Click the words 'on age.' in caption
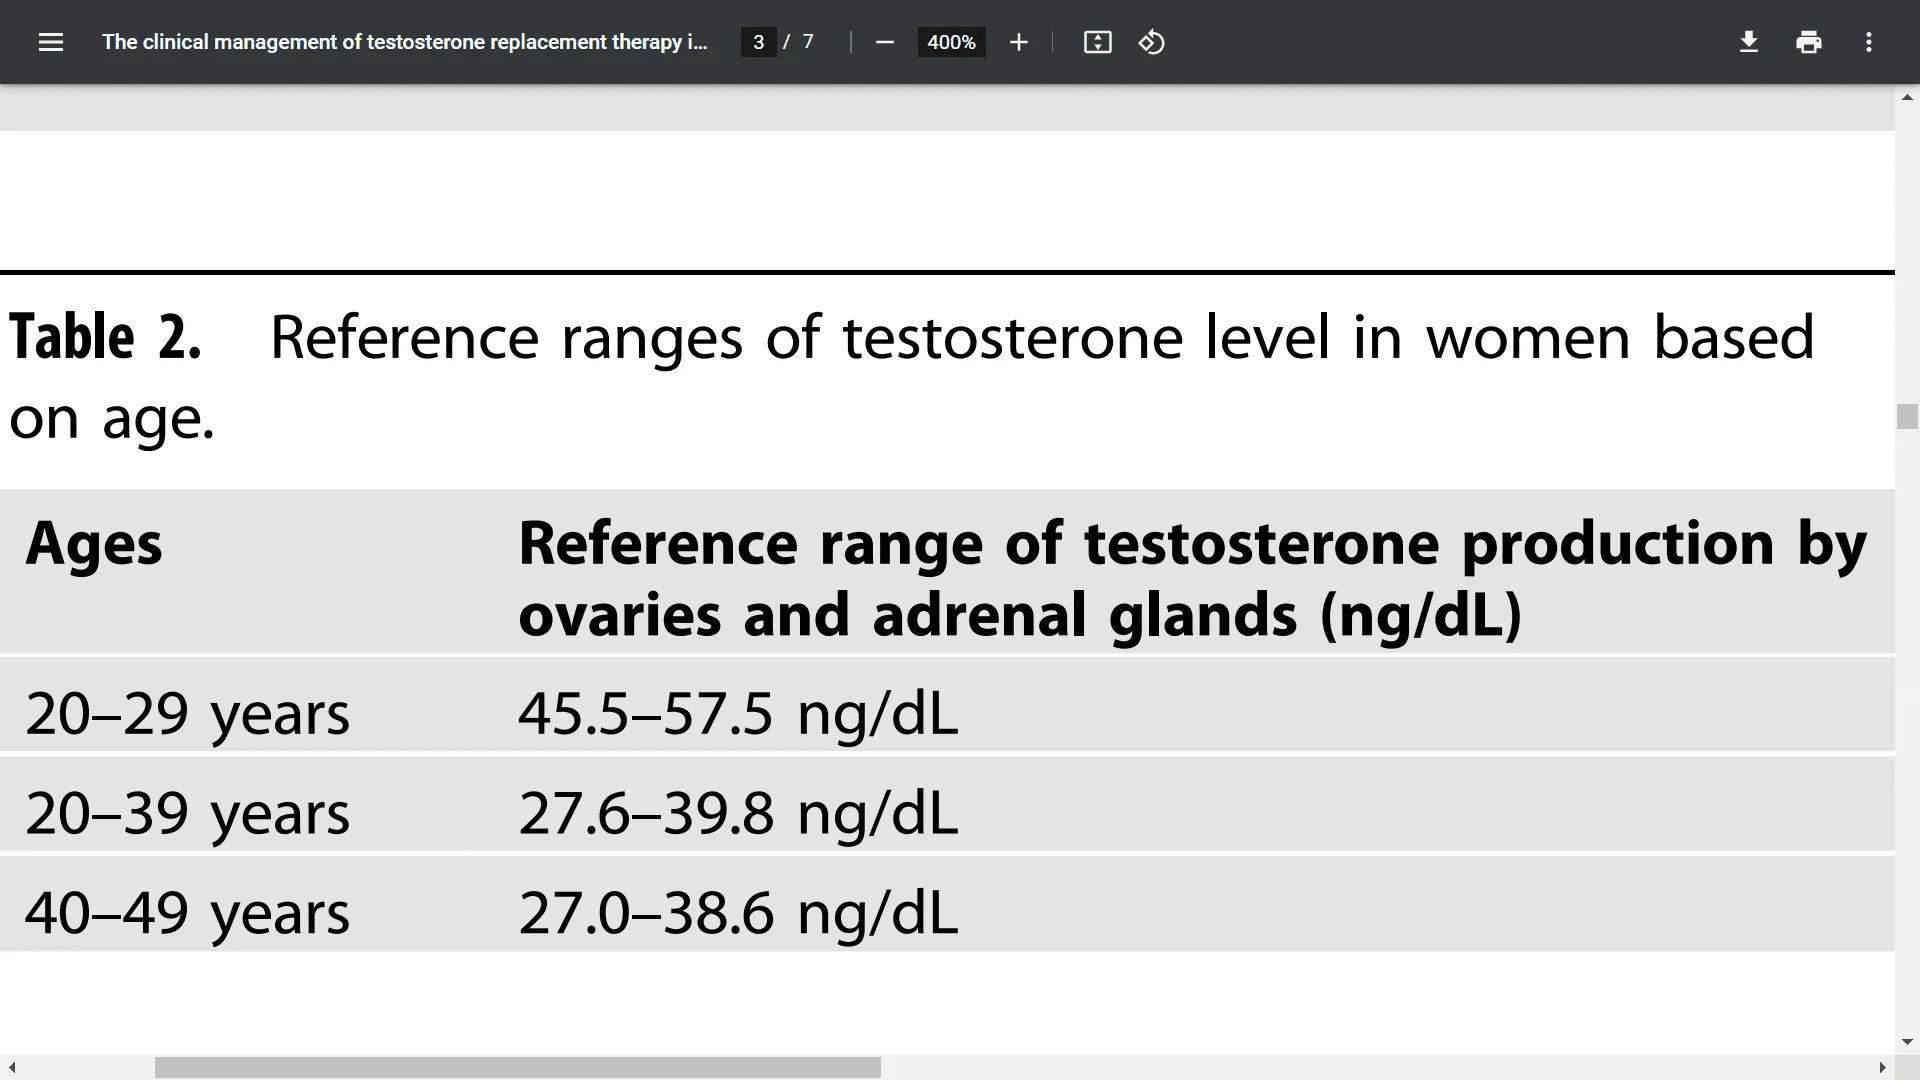This screenshot has height=1080, width=1920. (112, 419)
